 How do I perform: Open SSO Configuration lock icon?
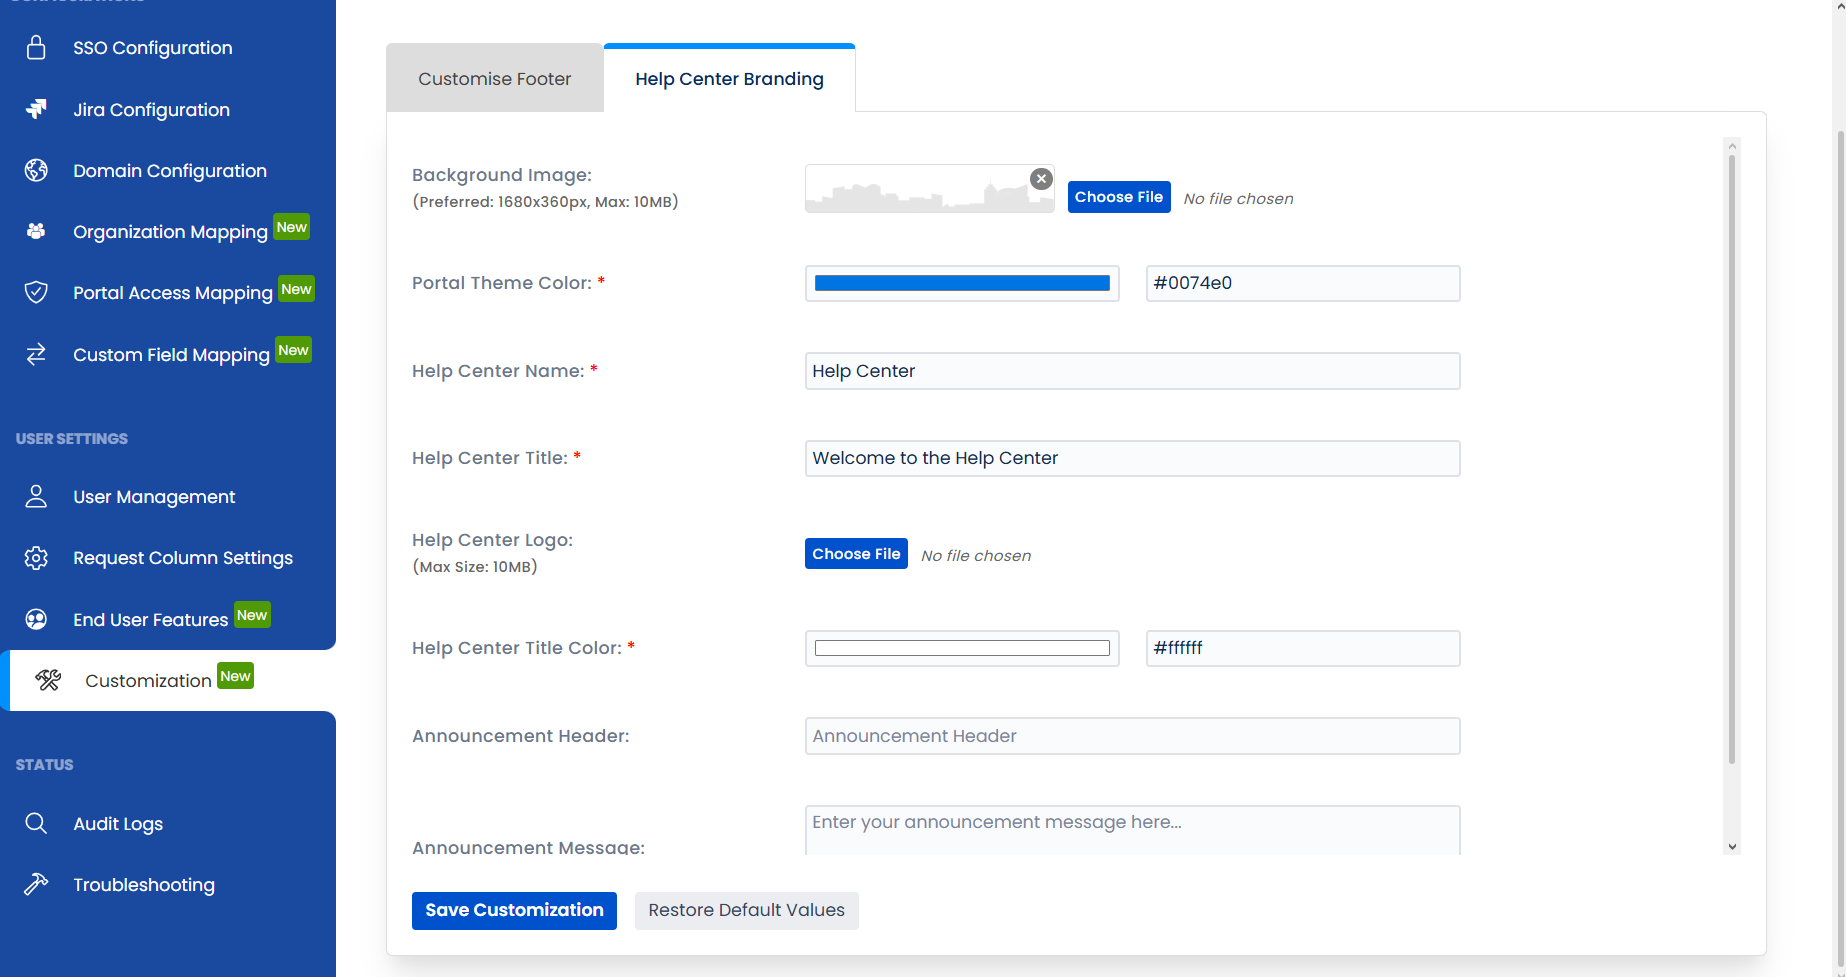click(x=36, y=48)
